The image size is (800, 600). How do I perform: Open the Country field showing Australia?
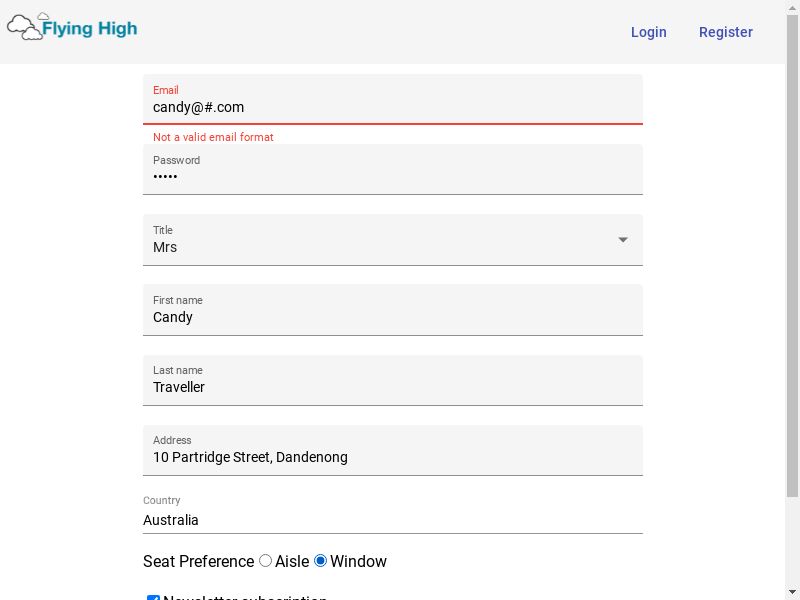coord(392,520)
